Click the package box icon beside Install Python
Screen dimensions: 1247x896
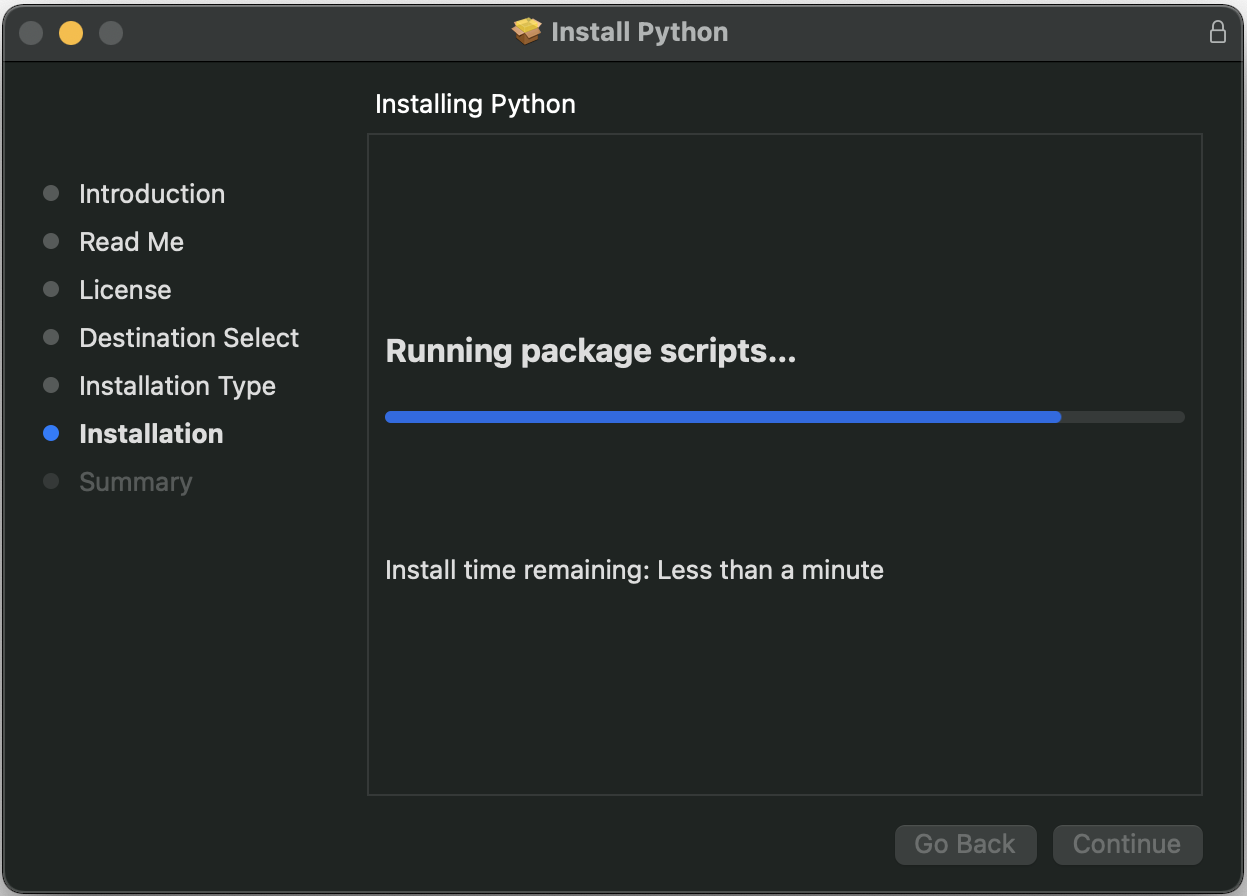[x=527, y=32]
